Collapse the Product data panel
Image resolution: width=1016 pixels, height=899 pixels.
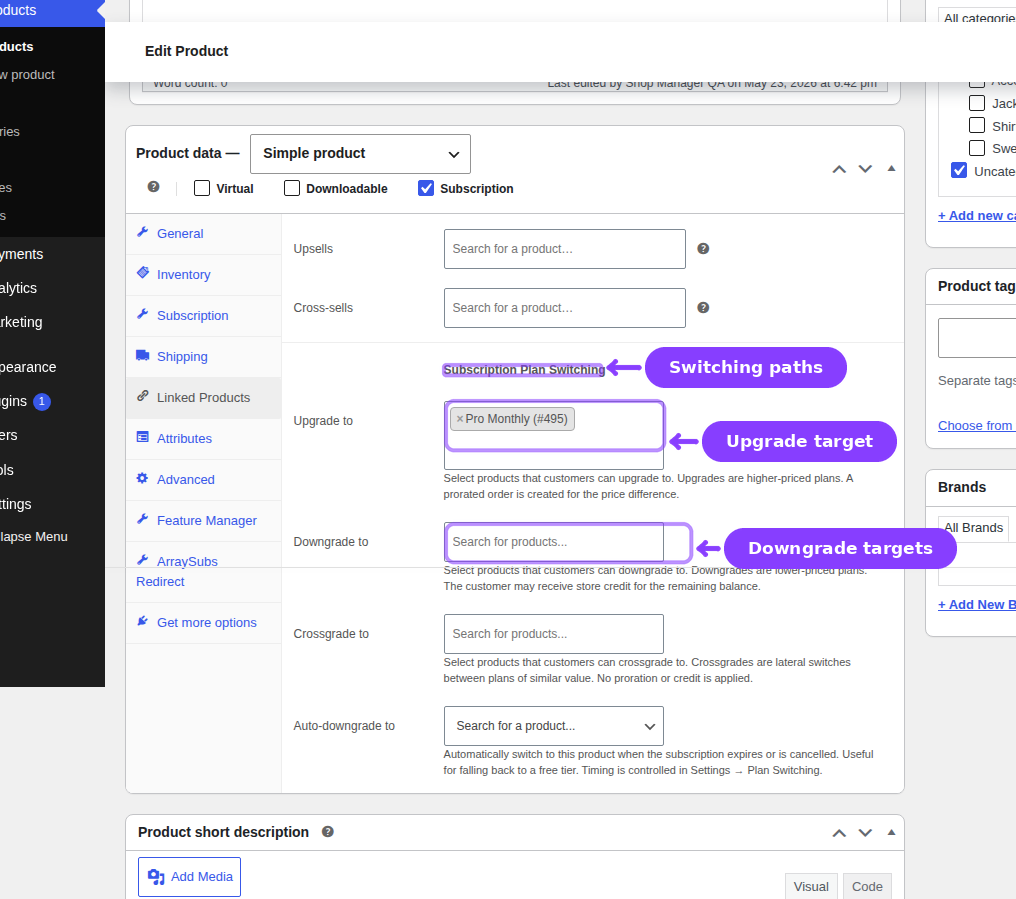click(892, 169)
